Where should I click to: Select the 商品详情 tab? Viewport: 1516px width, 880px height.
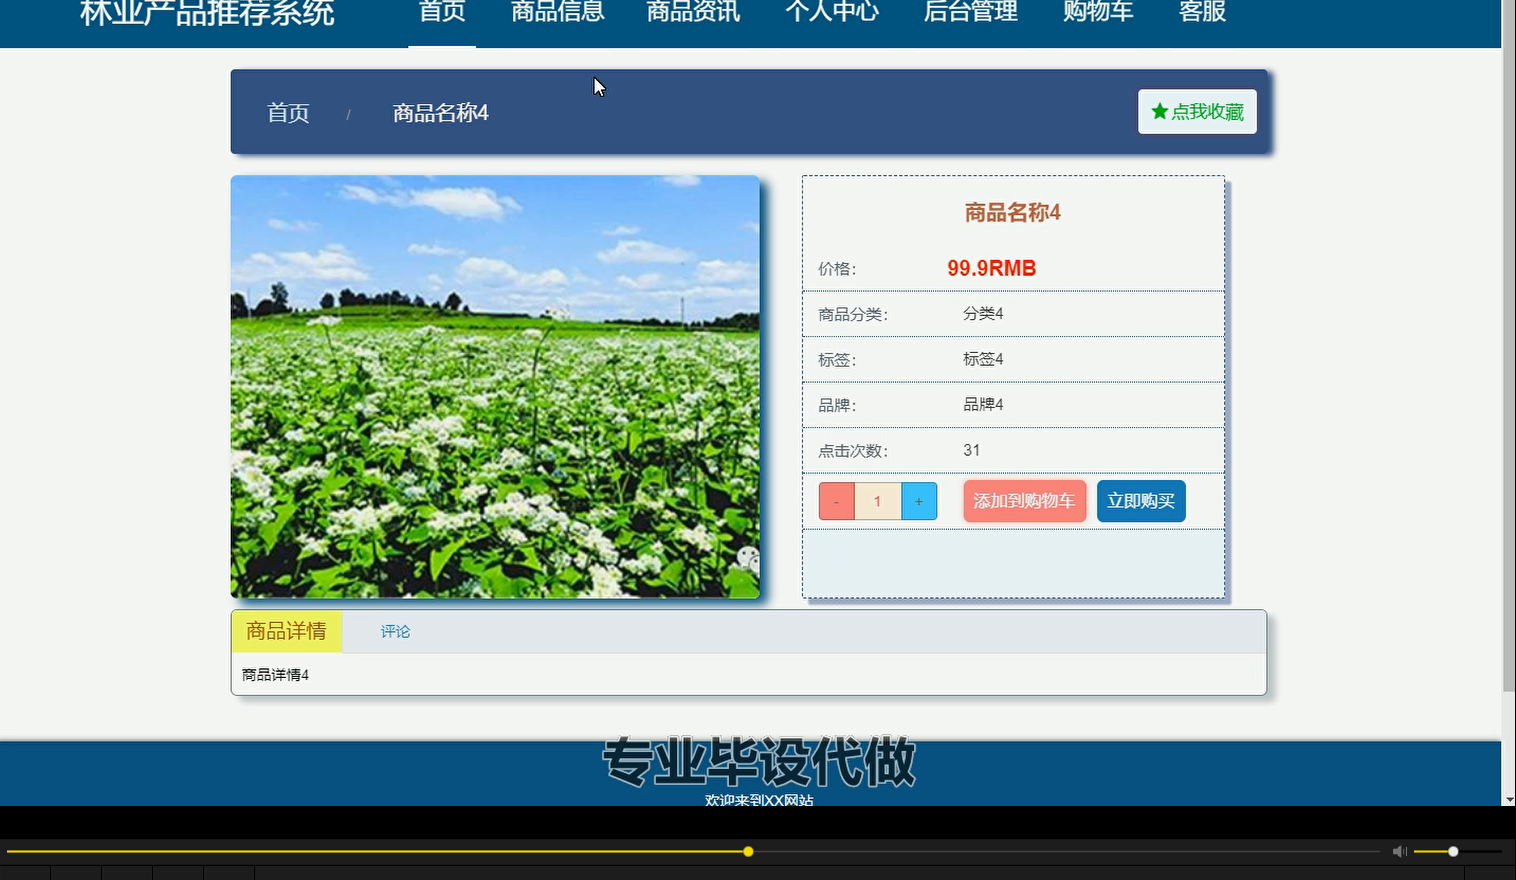click(285, 631)
